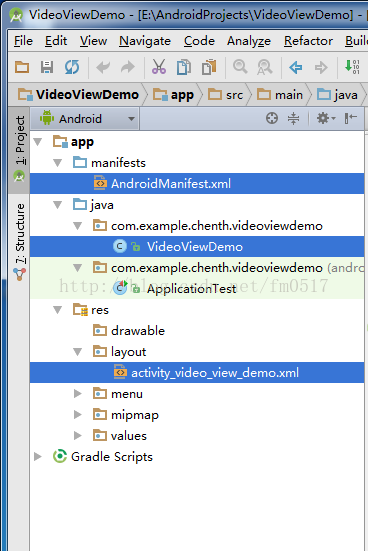Select AndroidManifest.xml file
Viewport: 368px width, 551px height.
click(x=197, y=183)
